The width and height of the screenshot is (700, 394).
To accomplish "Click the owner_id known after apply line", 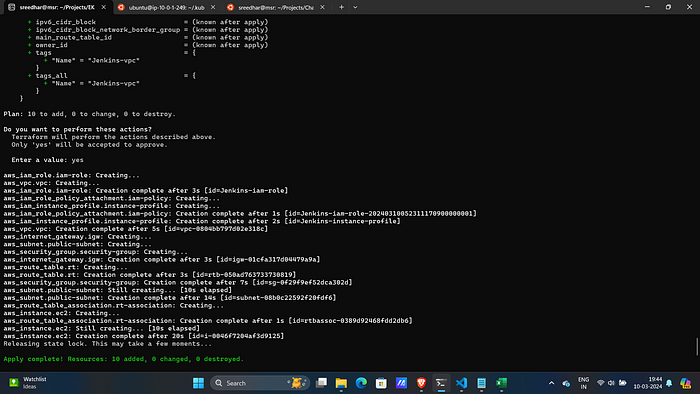I will [148, 45].
